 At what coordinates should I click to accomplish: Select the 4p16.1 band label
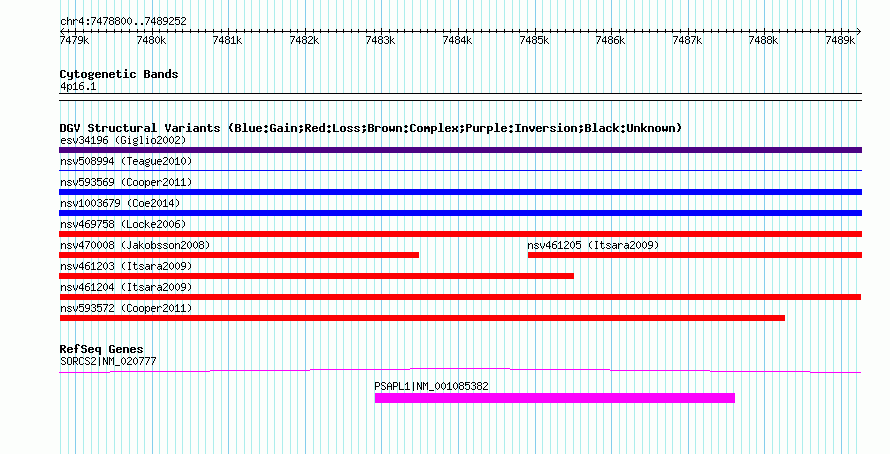click(78, 87)
